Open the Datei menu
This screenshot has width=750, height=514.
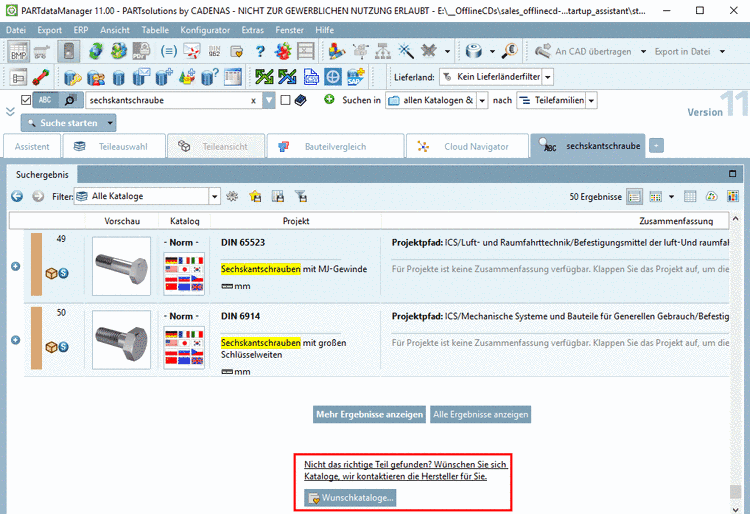(16, 30)
